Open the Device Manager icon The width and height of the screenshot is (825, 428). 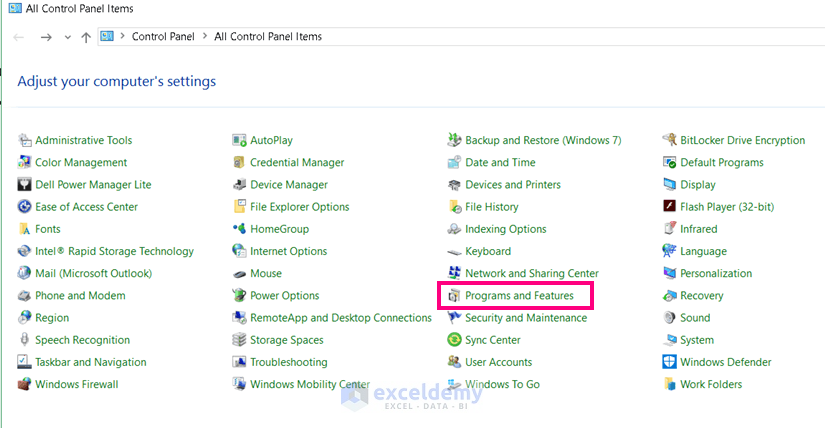[239, 184]
